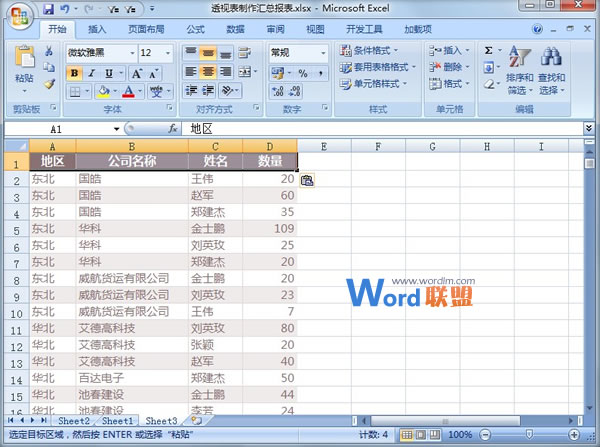Viewport: 600px width, 447px height.
Task: Open Sort and Filter tool
Action: (x=520, y=70)
